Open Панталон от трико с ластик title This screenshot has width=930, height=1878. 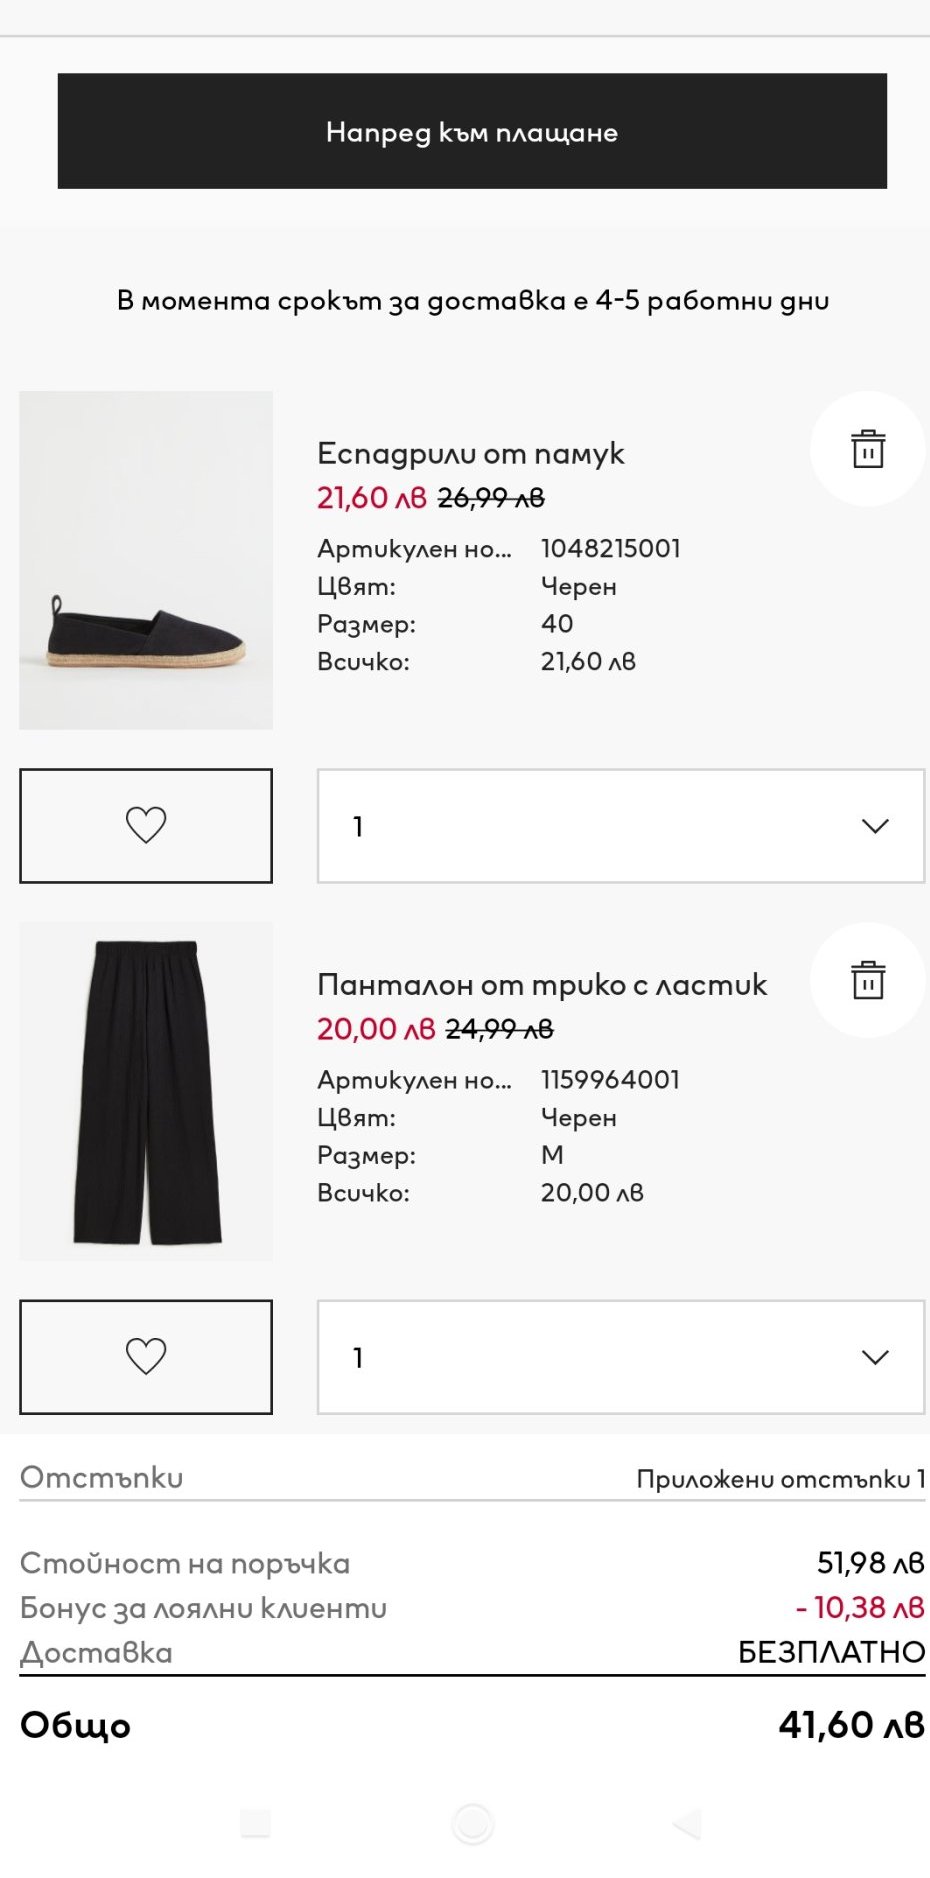(x=541, y=985)
